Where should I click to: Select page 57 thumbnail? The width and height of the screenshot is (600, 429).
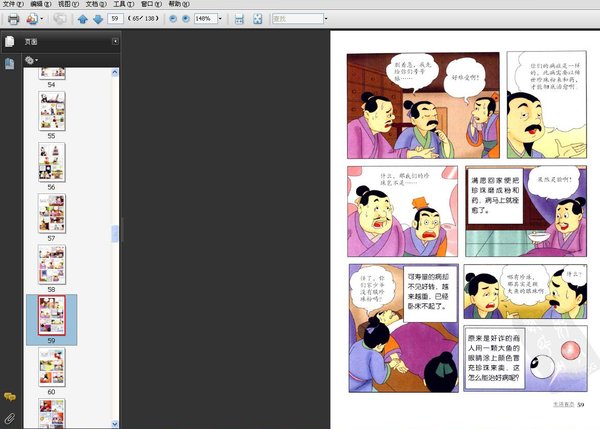tap(52, 213)
